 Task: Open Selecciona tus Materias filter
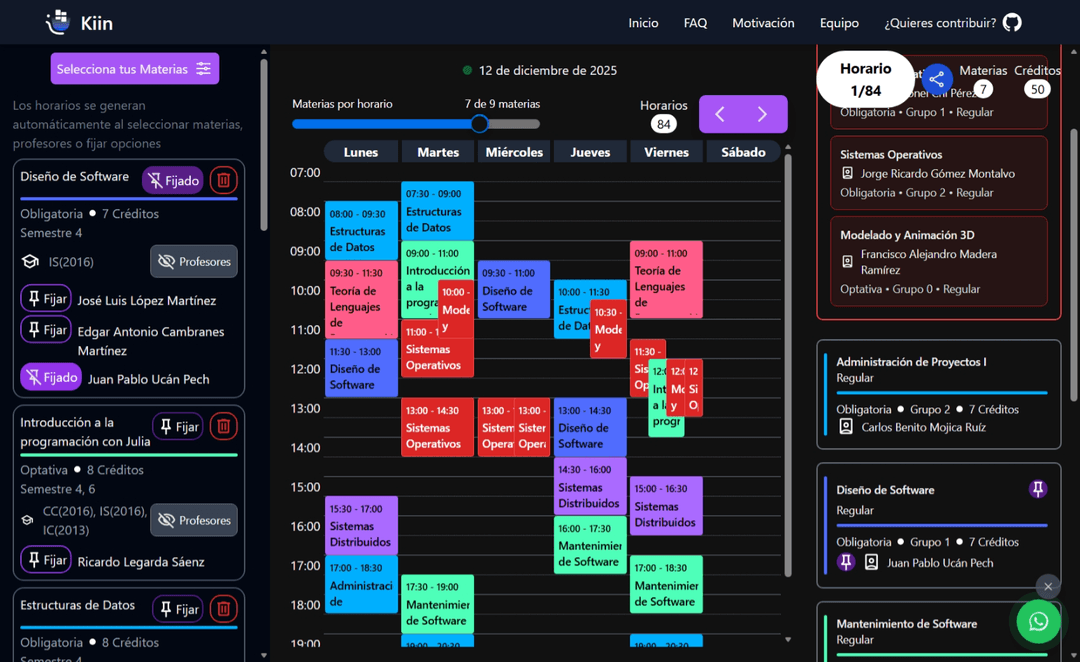(135, 69)
